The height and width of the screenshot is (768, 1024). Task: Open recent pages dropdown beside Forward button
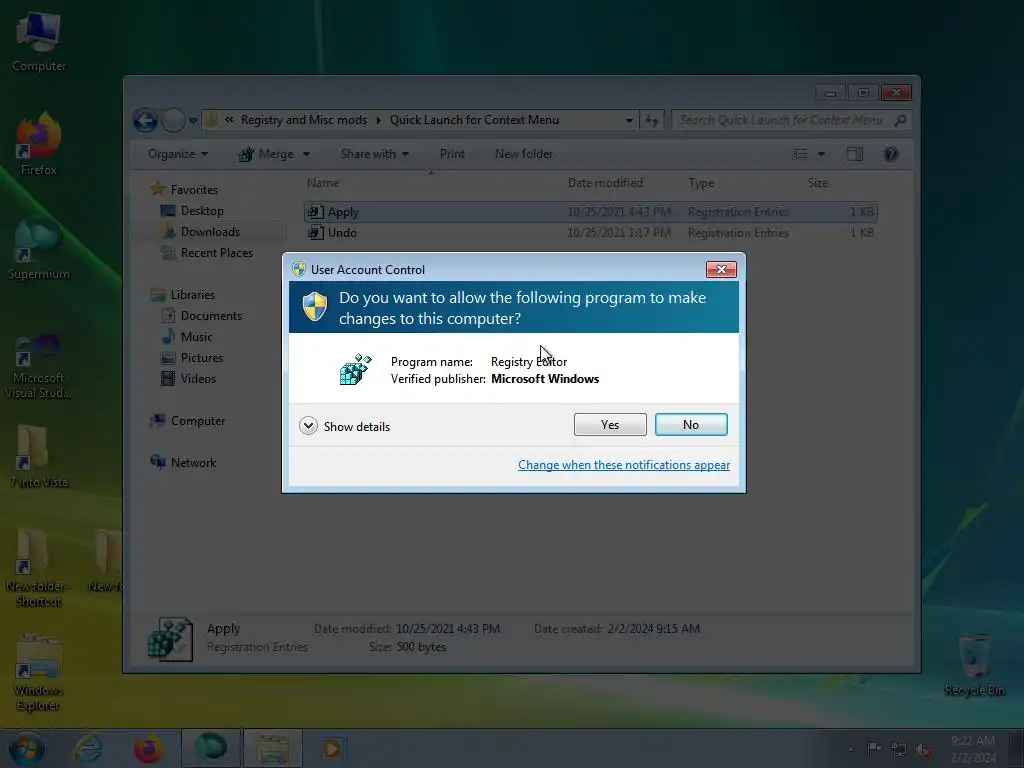193,120
